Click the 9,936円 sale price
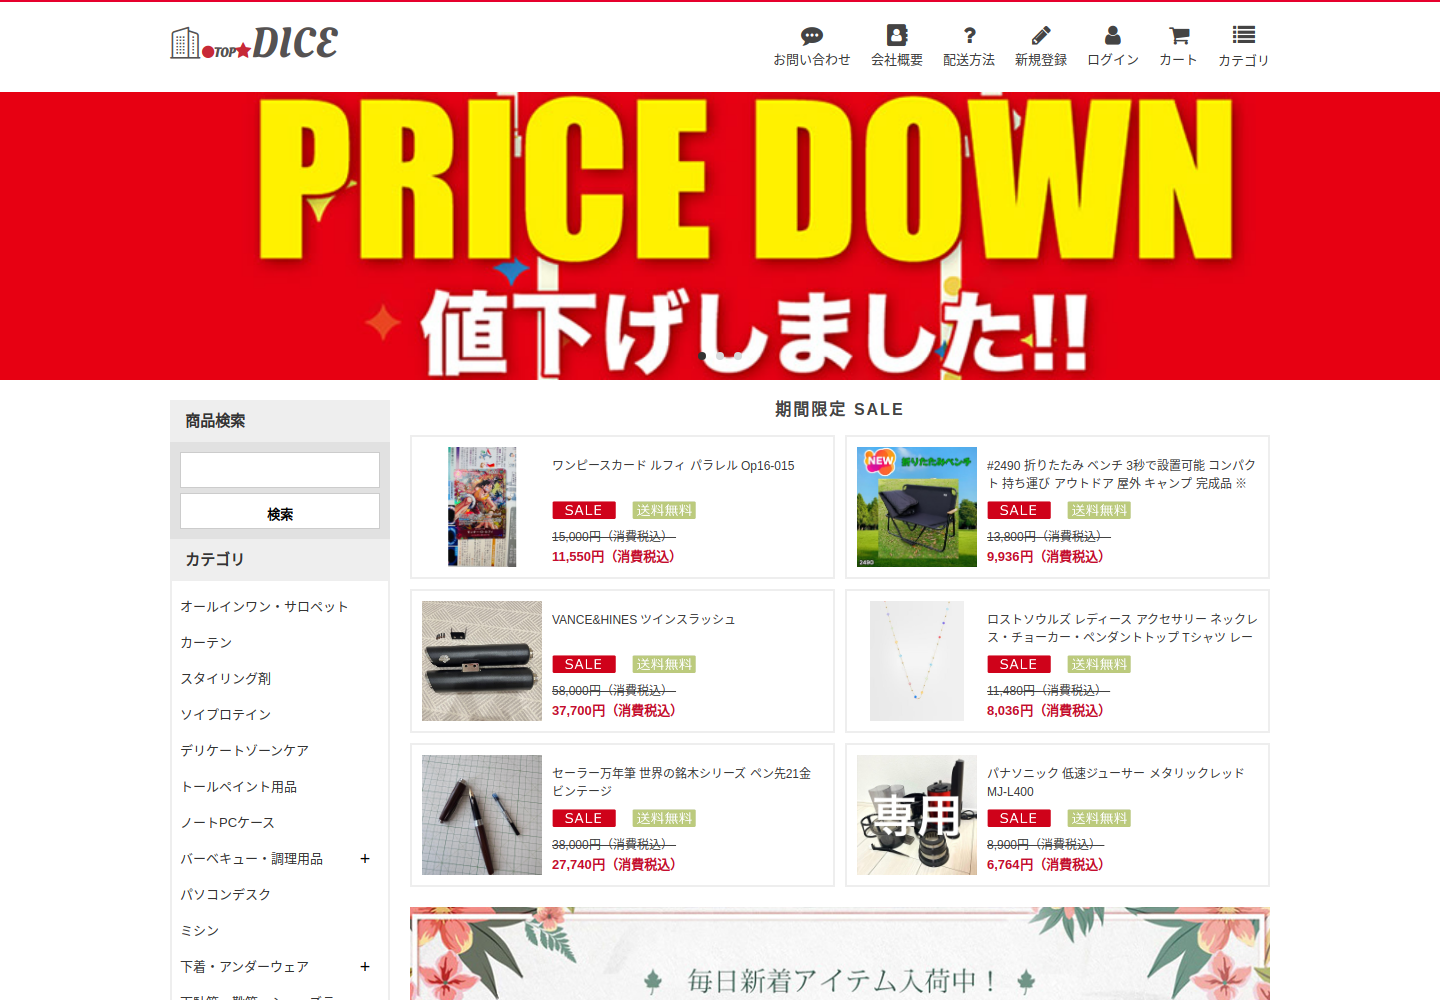This screenshot has height=1000, width=1440. (x=1045, y=557)
